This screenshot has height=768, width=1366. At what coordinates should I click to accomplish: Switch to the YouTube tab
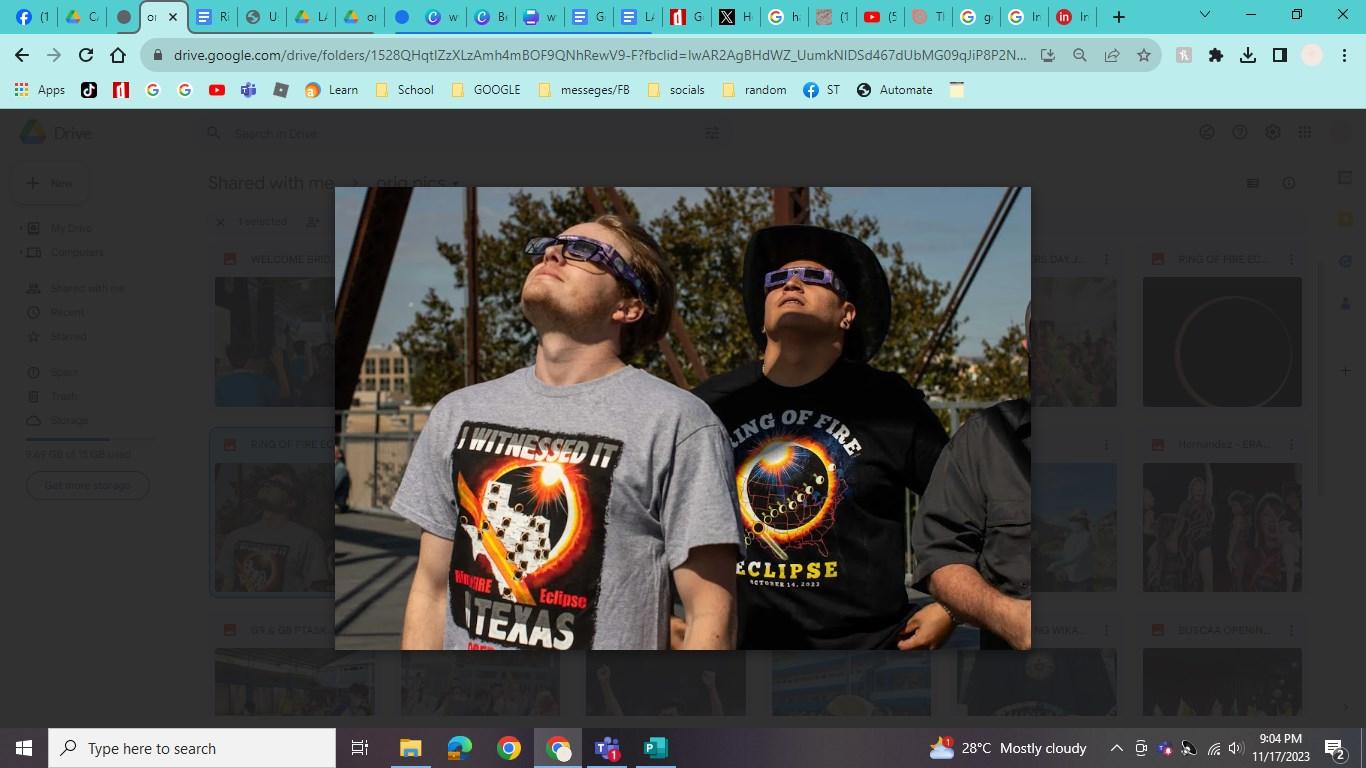coord(882,17)
